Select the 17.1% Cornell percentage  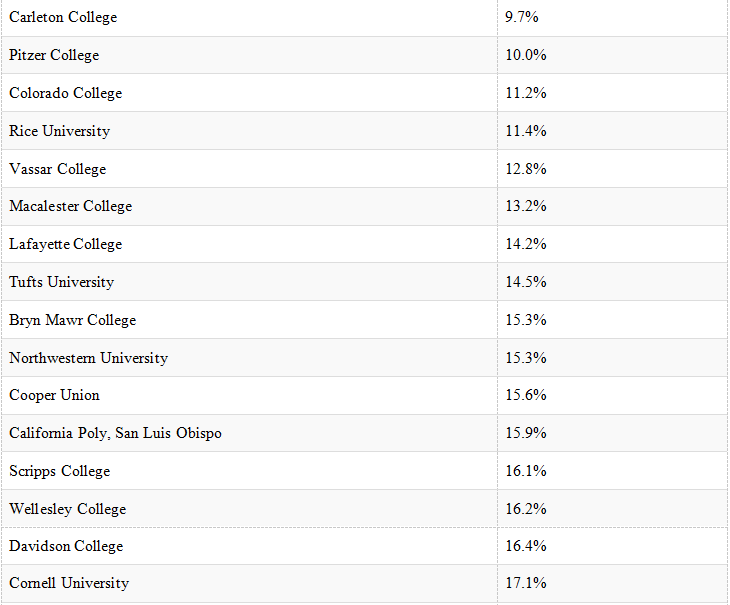(526, 583)
